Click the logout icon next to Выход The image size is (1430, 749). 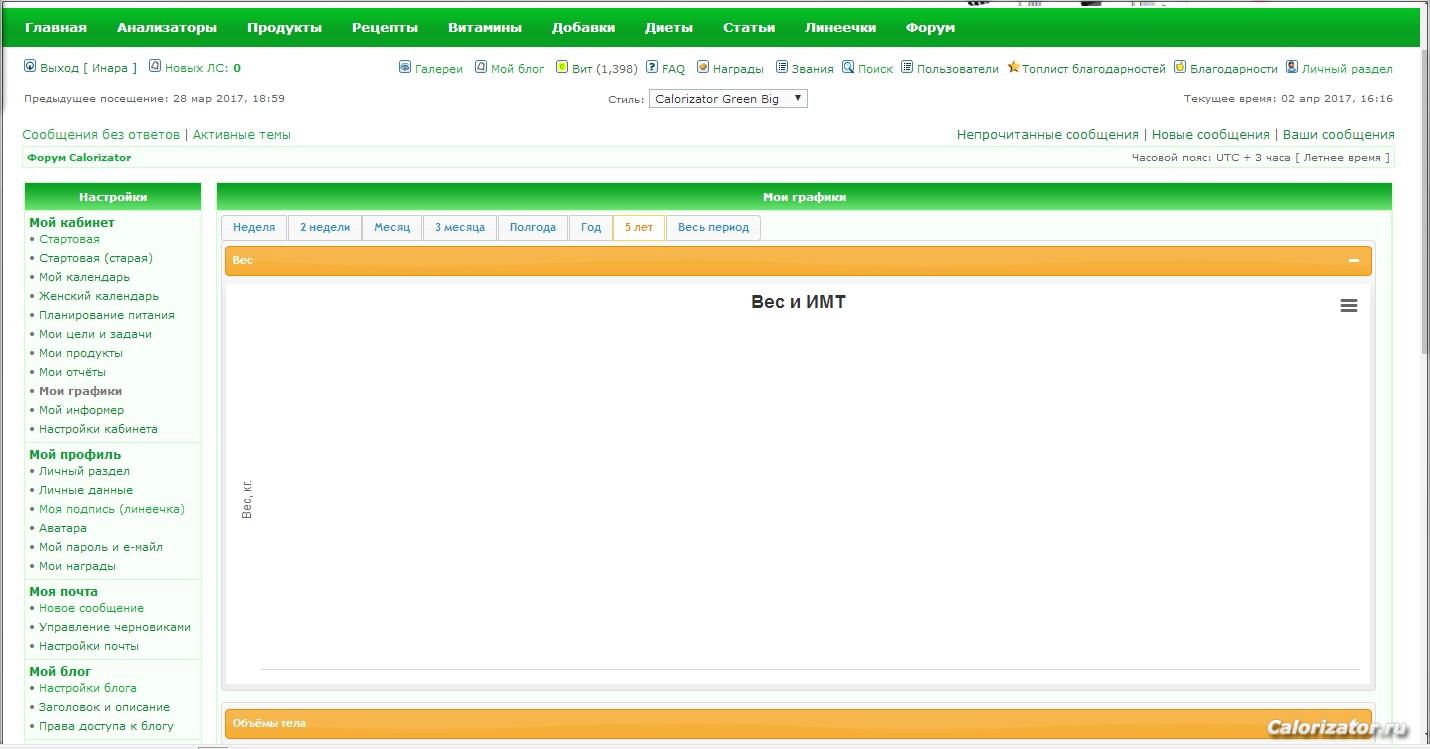pos(30,67)
